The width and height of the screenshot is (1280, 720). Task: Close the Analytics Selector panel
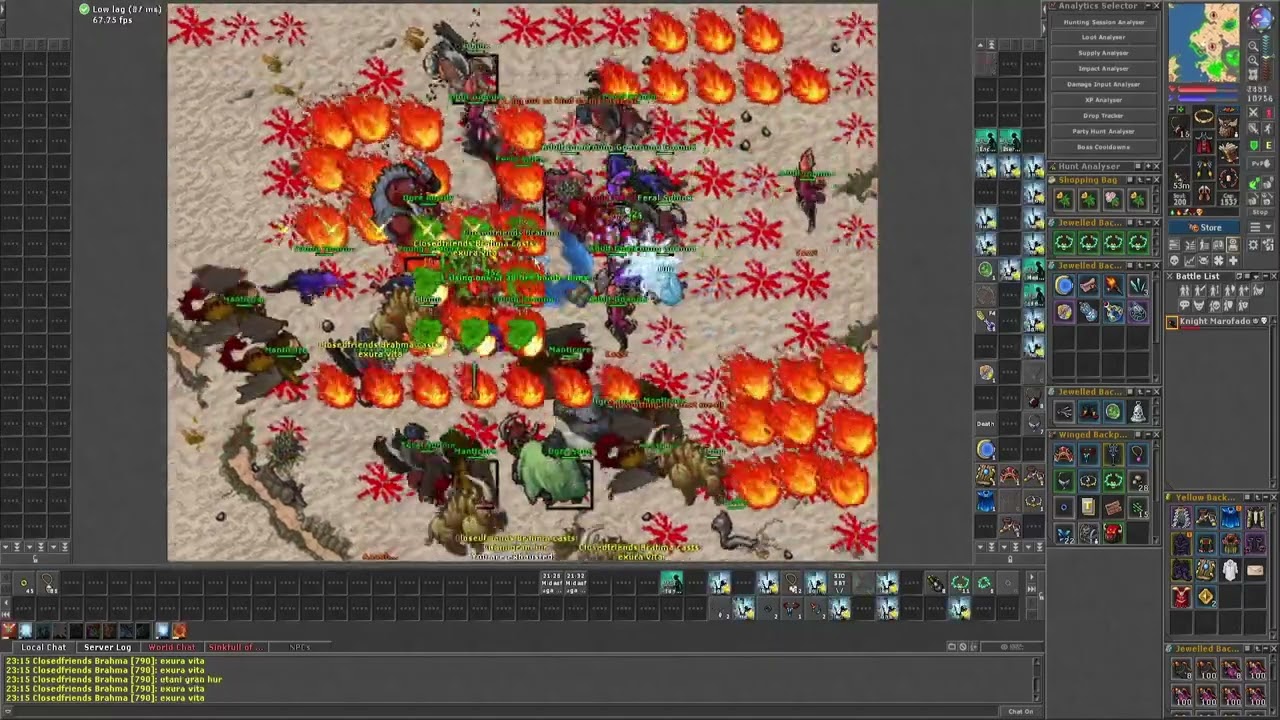(1156, 6)
